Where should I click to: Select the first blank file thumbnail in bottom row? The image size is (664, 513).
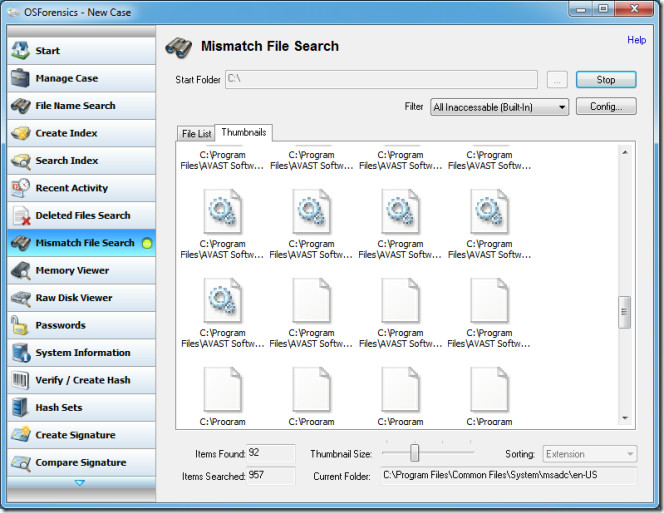point(222,389)
